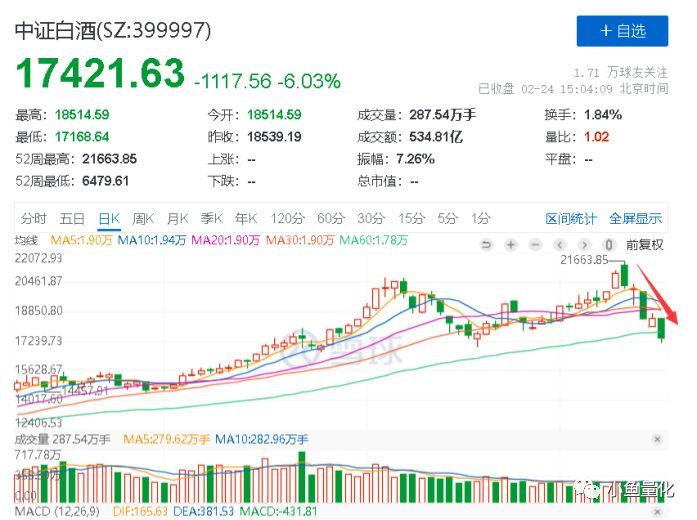Add stock via +自选 button
Viewport: 697px width, 520px height.
622,31
